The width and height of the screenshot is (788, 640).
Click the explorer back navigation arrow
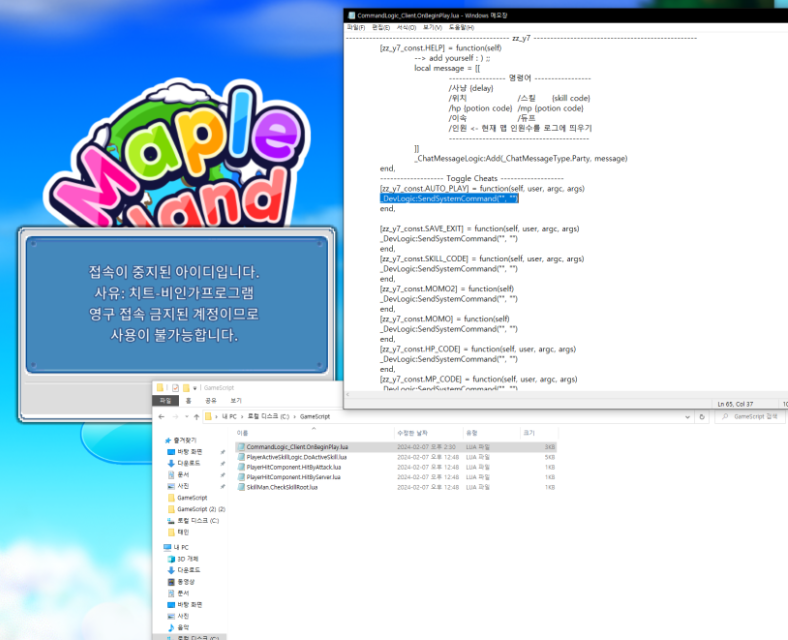(161, 416)
